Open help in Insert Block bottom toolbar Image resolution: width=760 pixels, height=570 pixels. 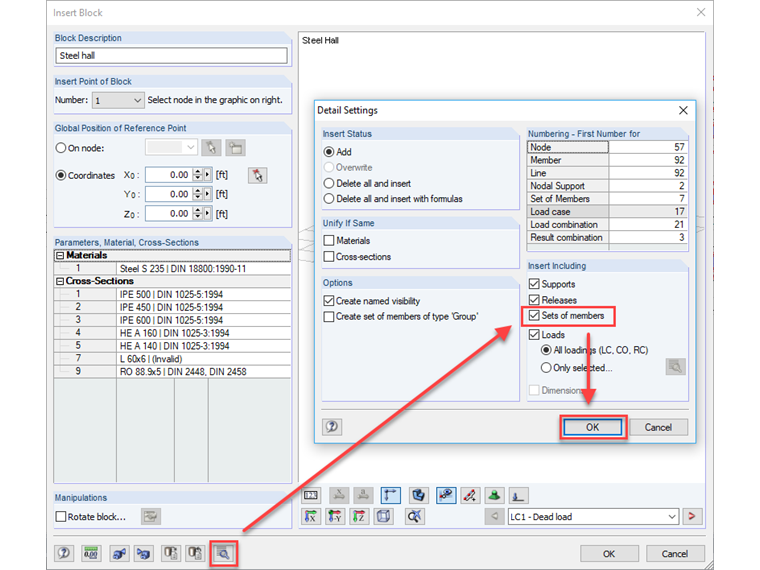[x=64, y=553]
